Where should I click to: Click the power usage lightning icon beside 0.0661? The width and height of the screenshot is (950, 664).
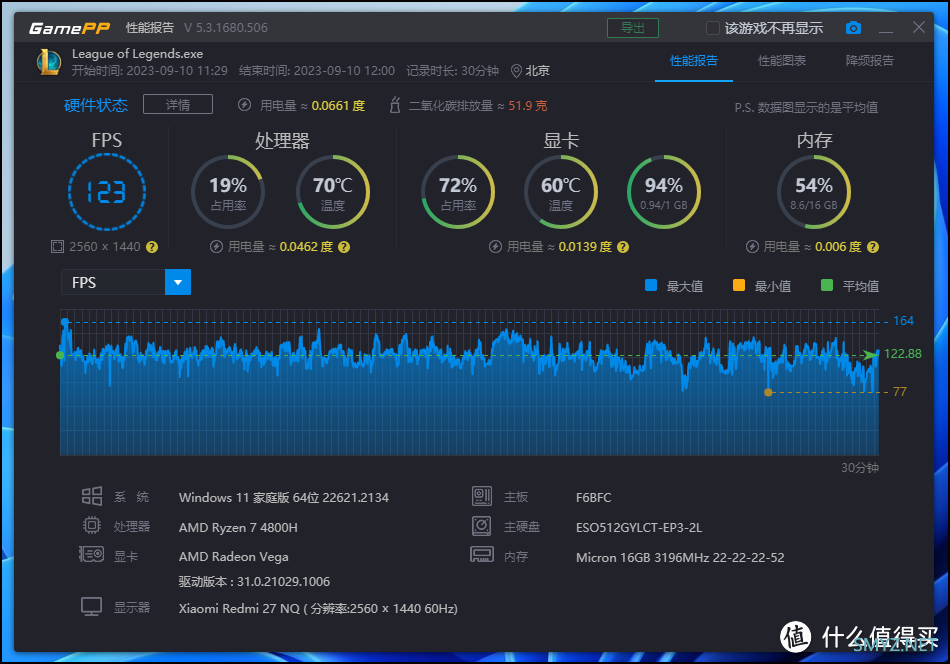[x=244, y=105]
